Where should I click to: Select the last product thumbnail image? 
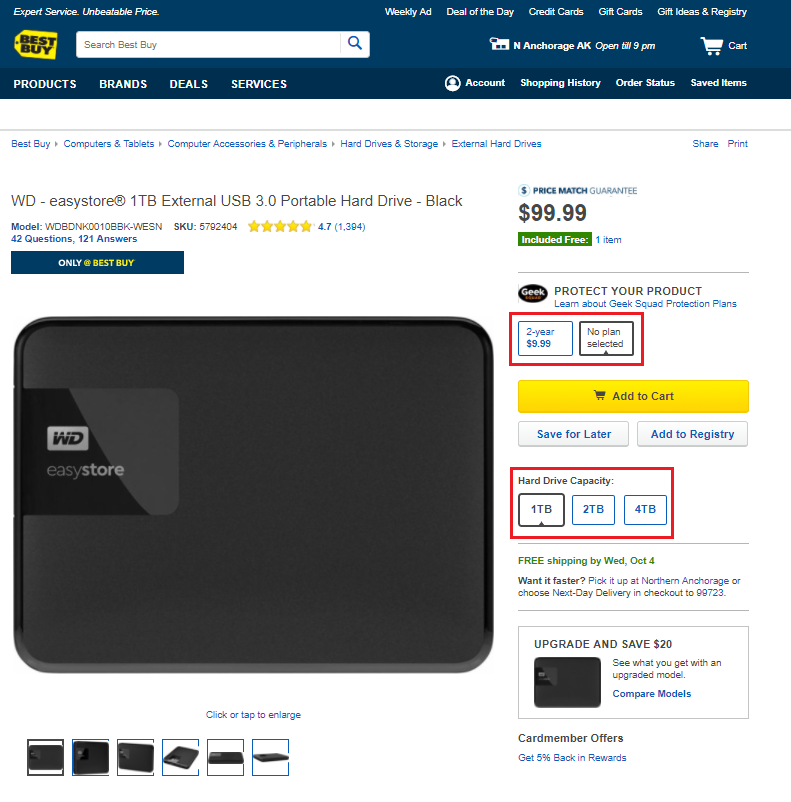271,757
